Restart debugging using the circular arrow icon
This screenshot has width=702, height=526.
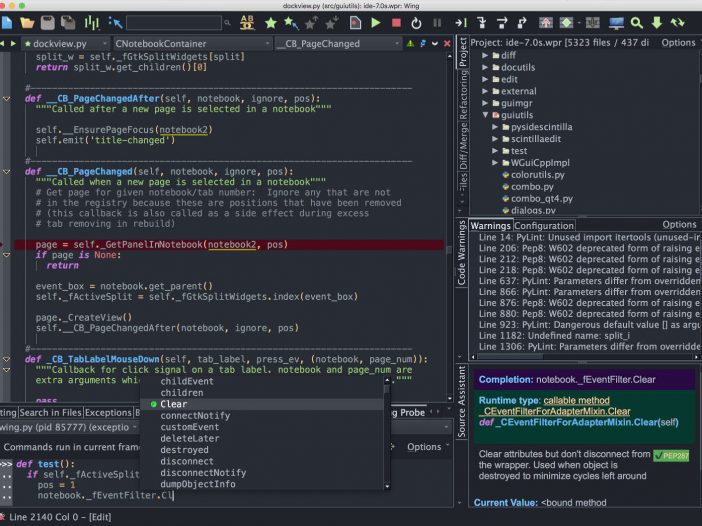coord(416,23)
